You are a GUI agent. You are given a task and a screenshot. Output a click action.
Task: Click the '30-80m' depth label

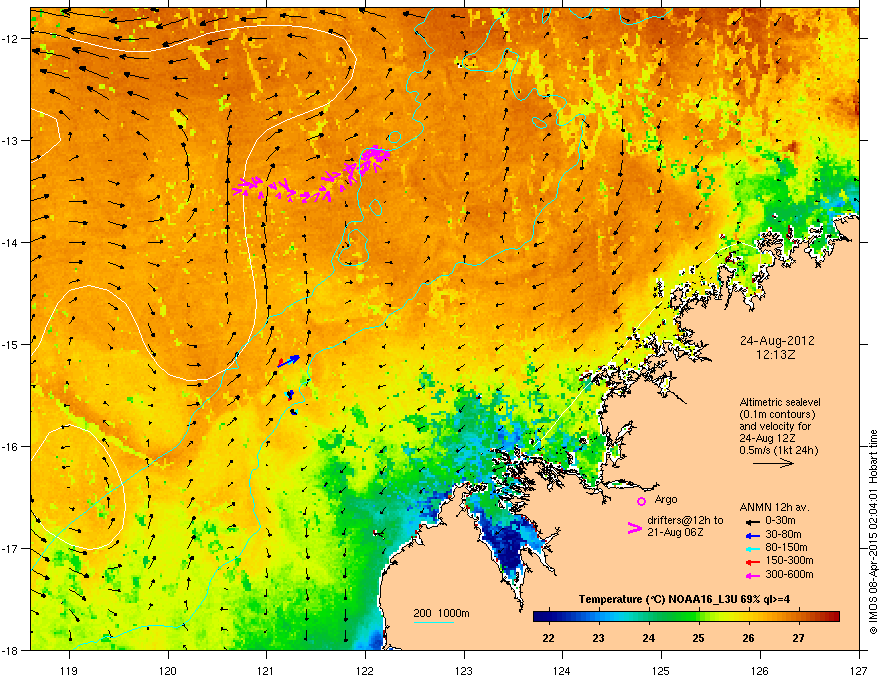tap(783, 535)
